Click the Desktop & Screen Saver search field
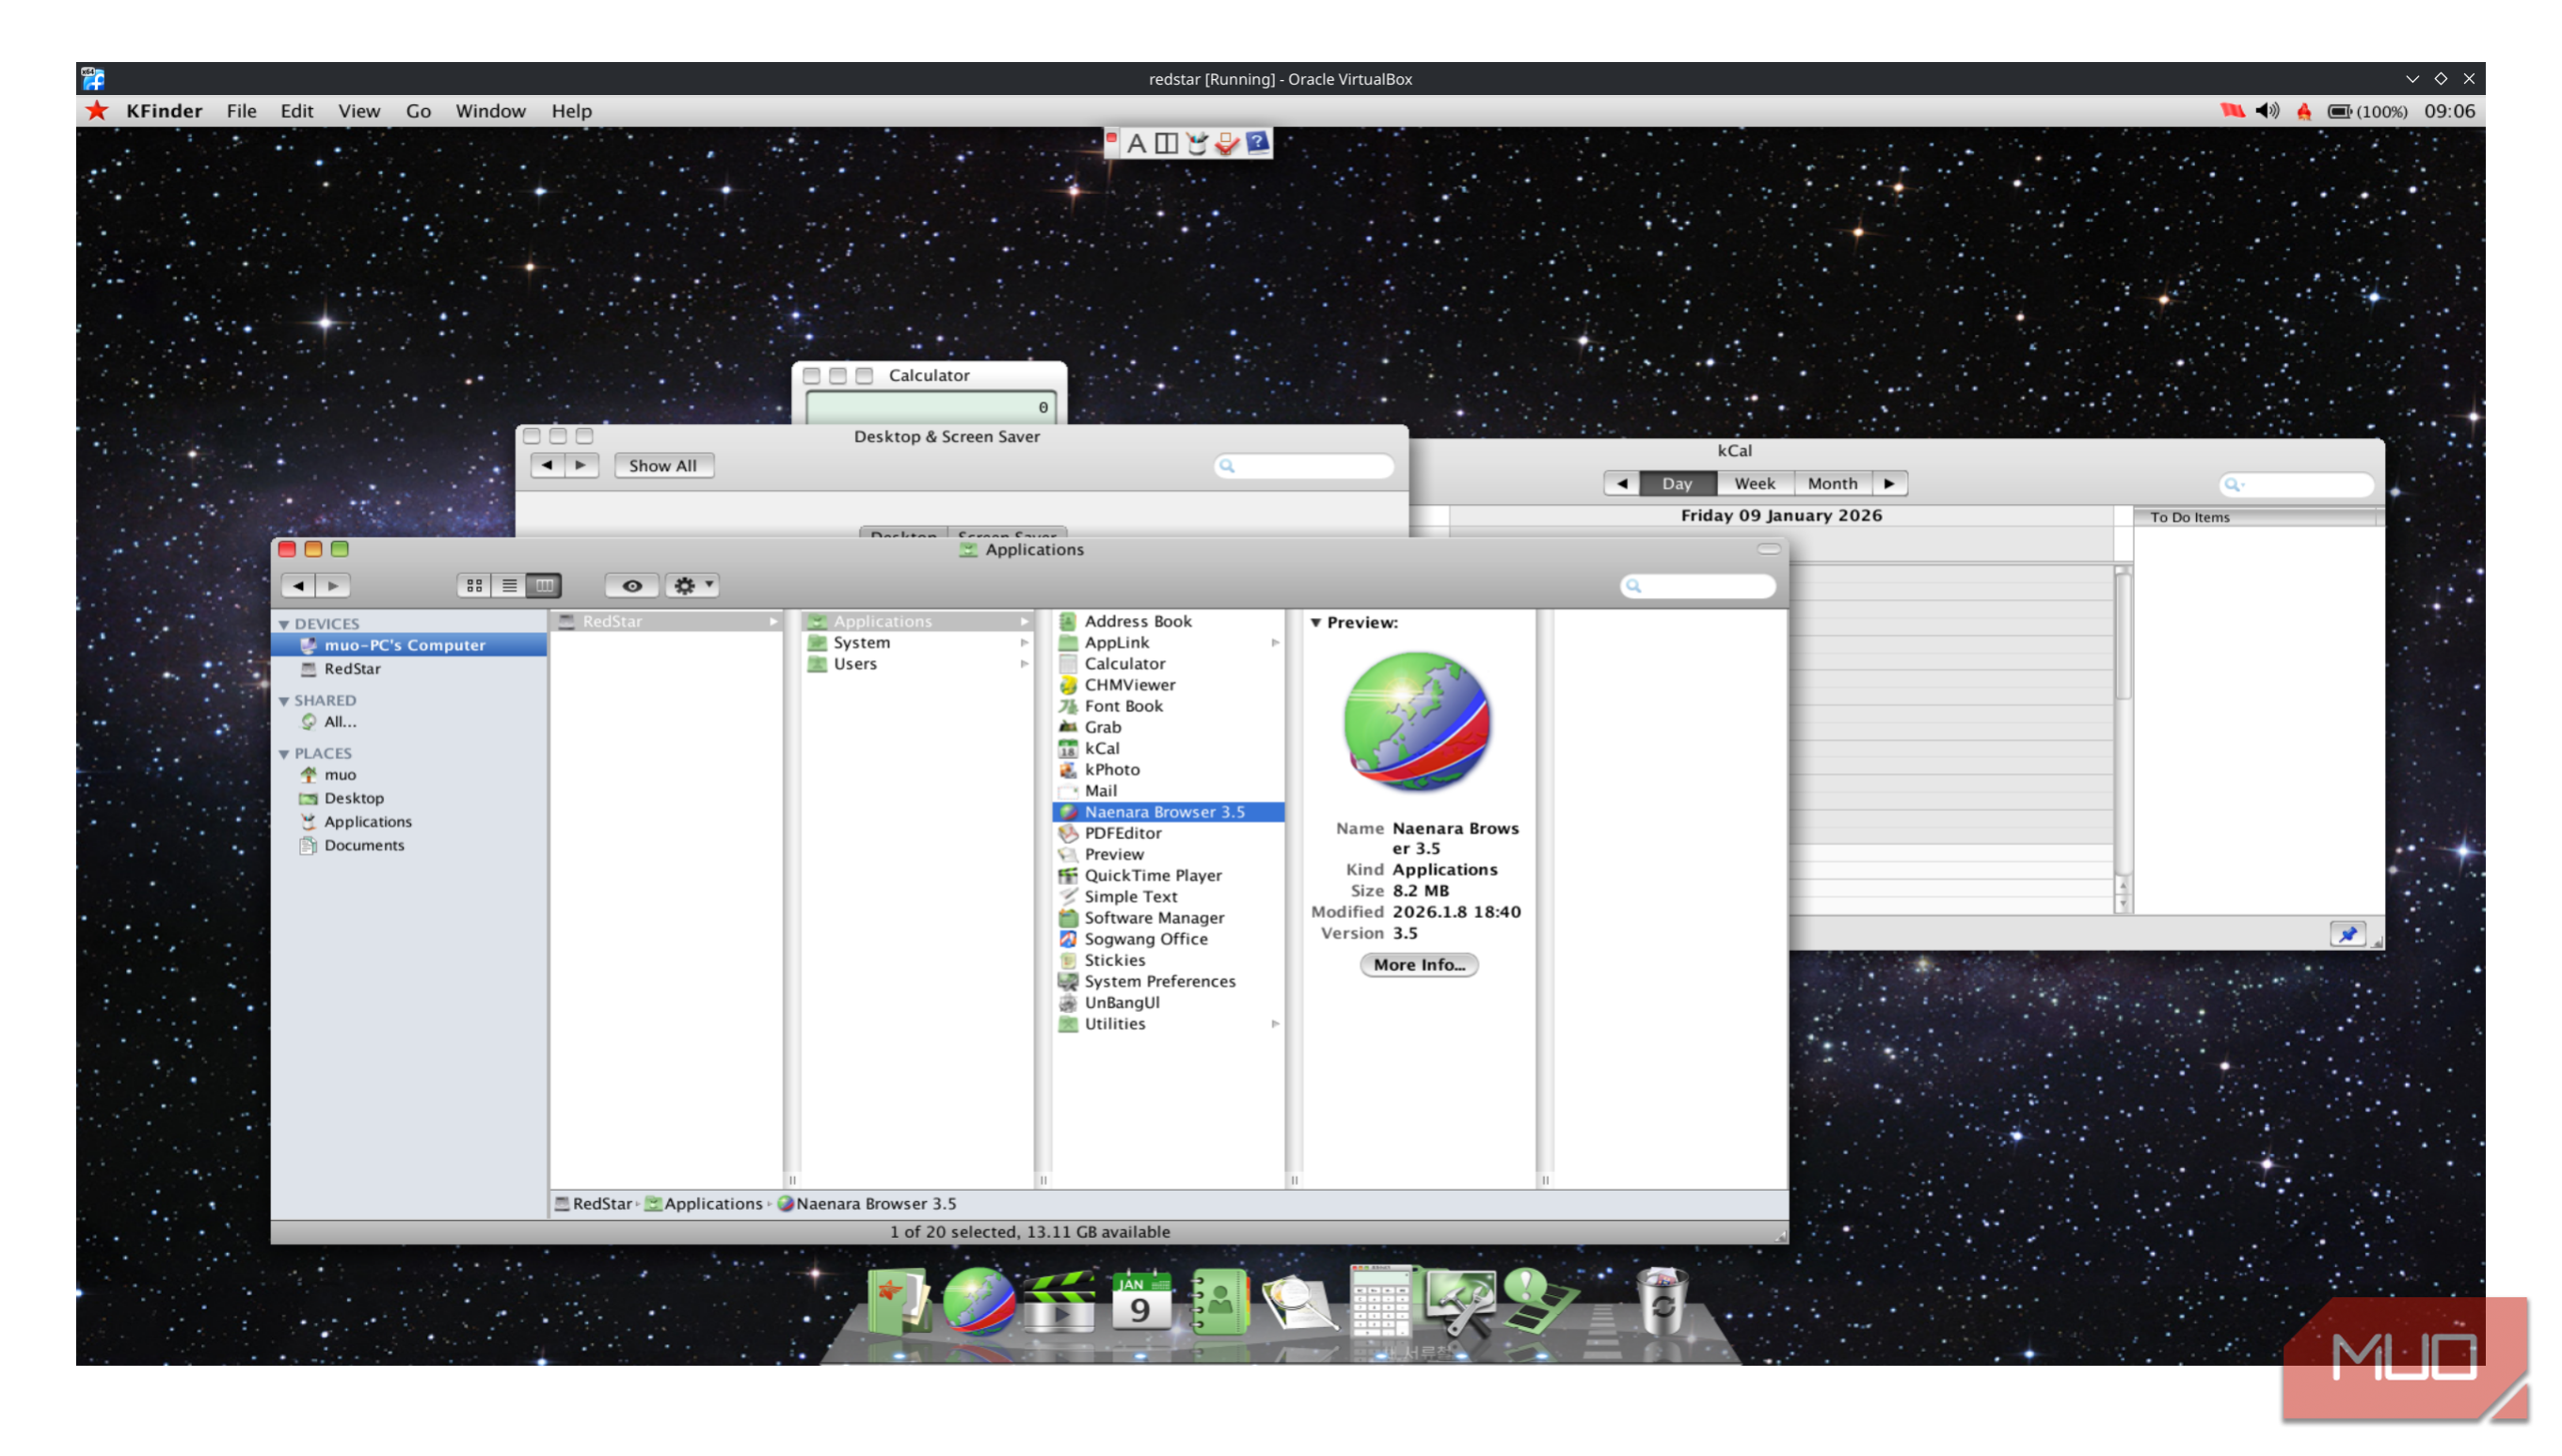Image resolution: width=2562 pixels, height=1456 pixels. 1303,466
